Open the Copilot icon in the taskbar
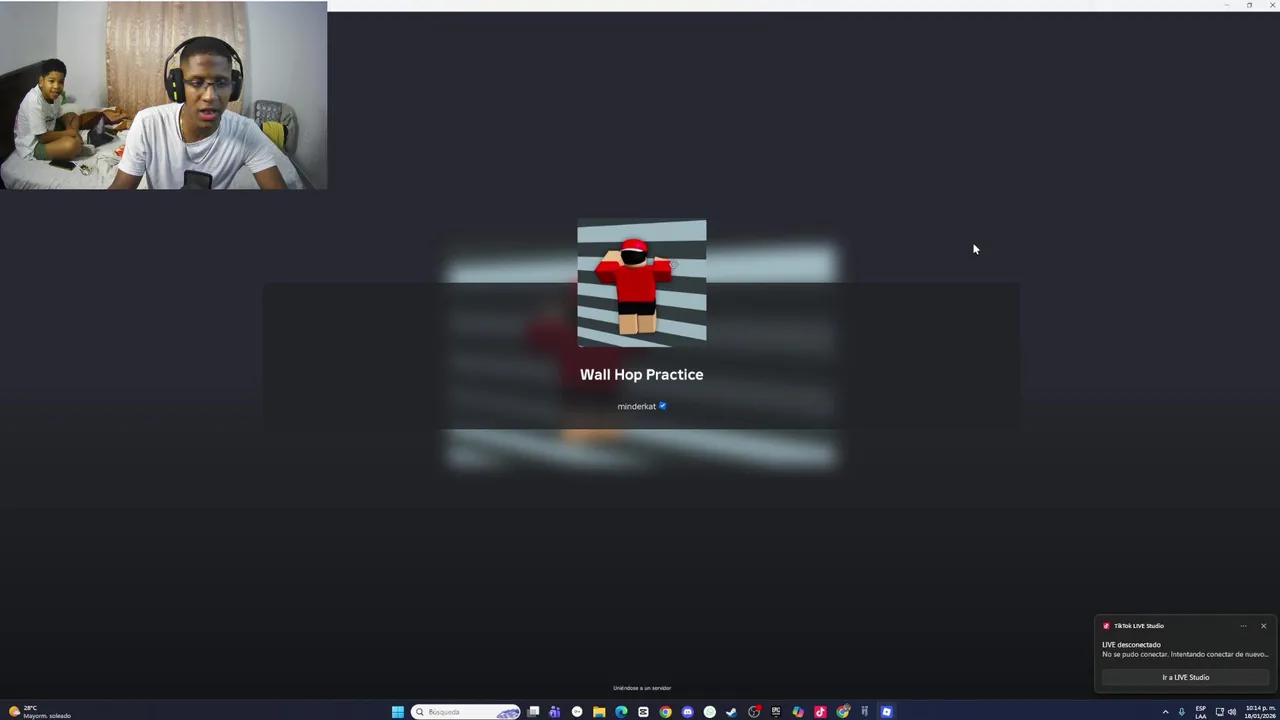The height and width of the screenshot is (720, 1280). coord(798,712)
